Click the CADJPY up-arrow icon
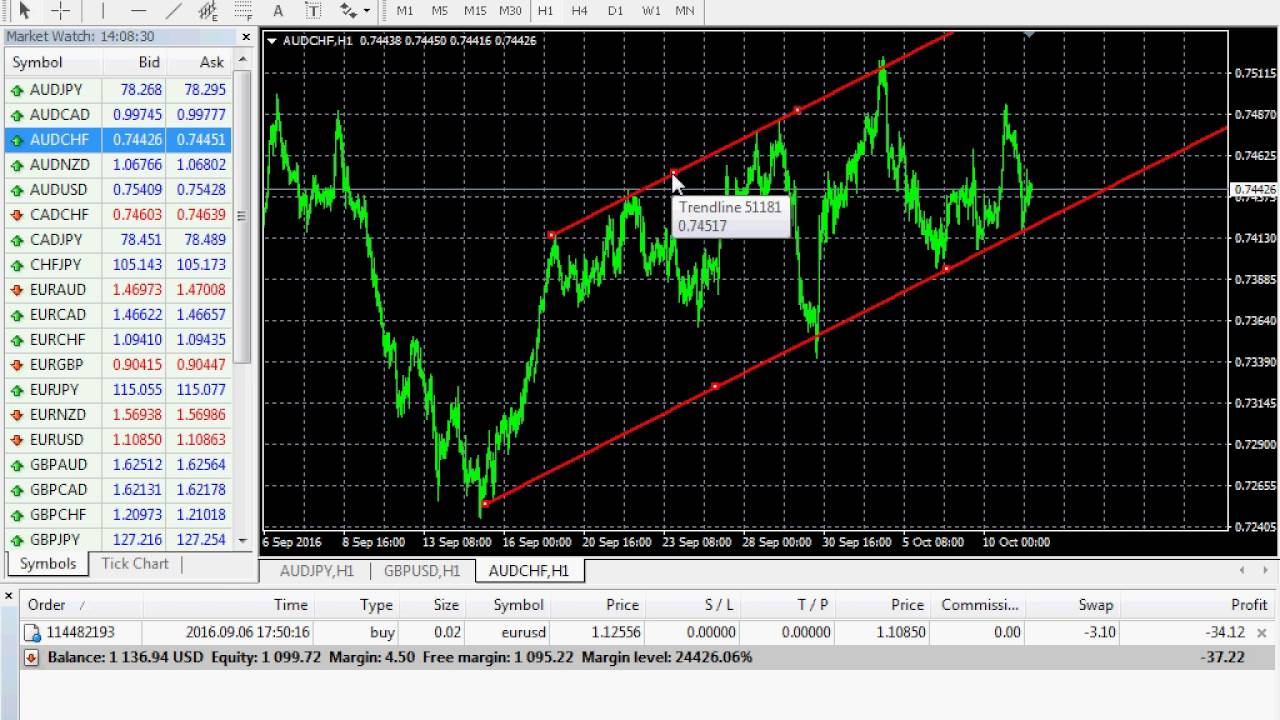 (x=17, y=240)
